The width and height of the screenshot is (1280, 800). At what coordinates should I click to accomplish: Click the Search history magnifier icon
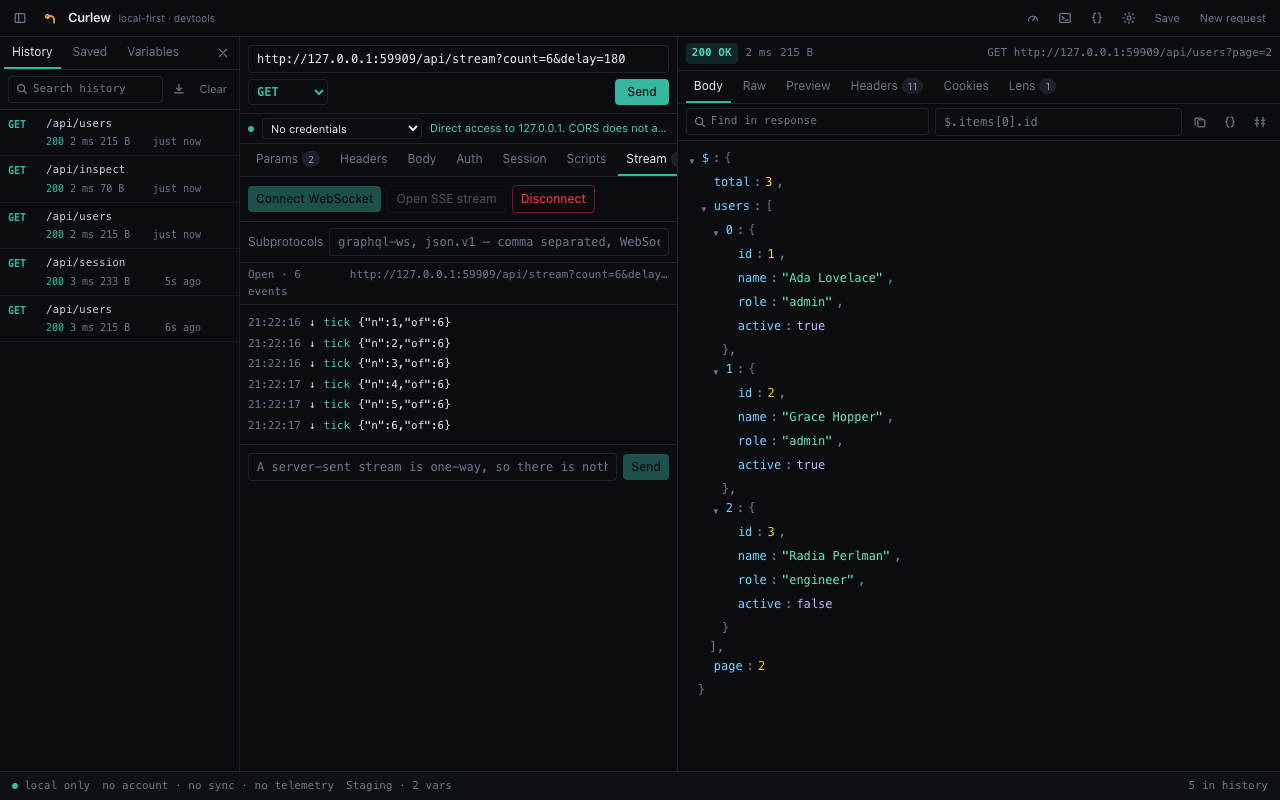[22, 89]
